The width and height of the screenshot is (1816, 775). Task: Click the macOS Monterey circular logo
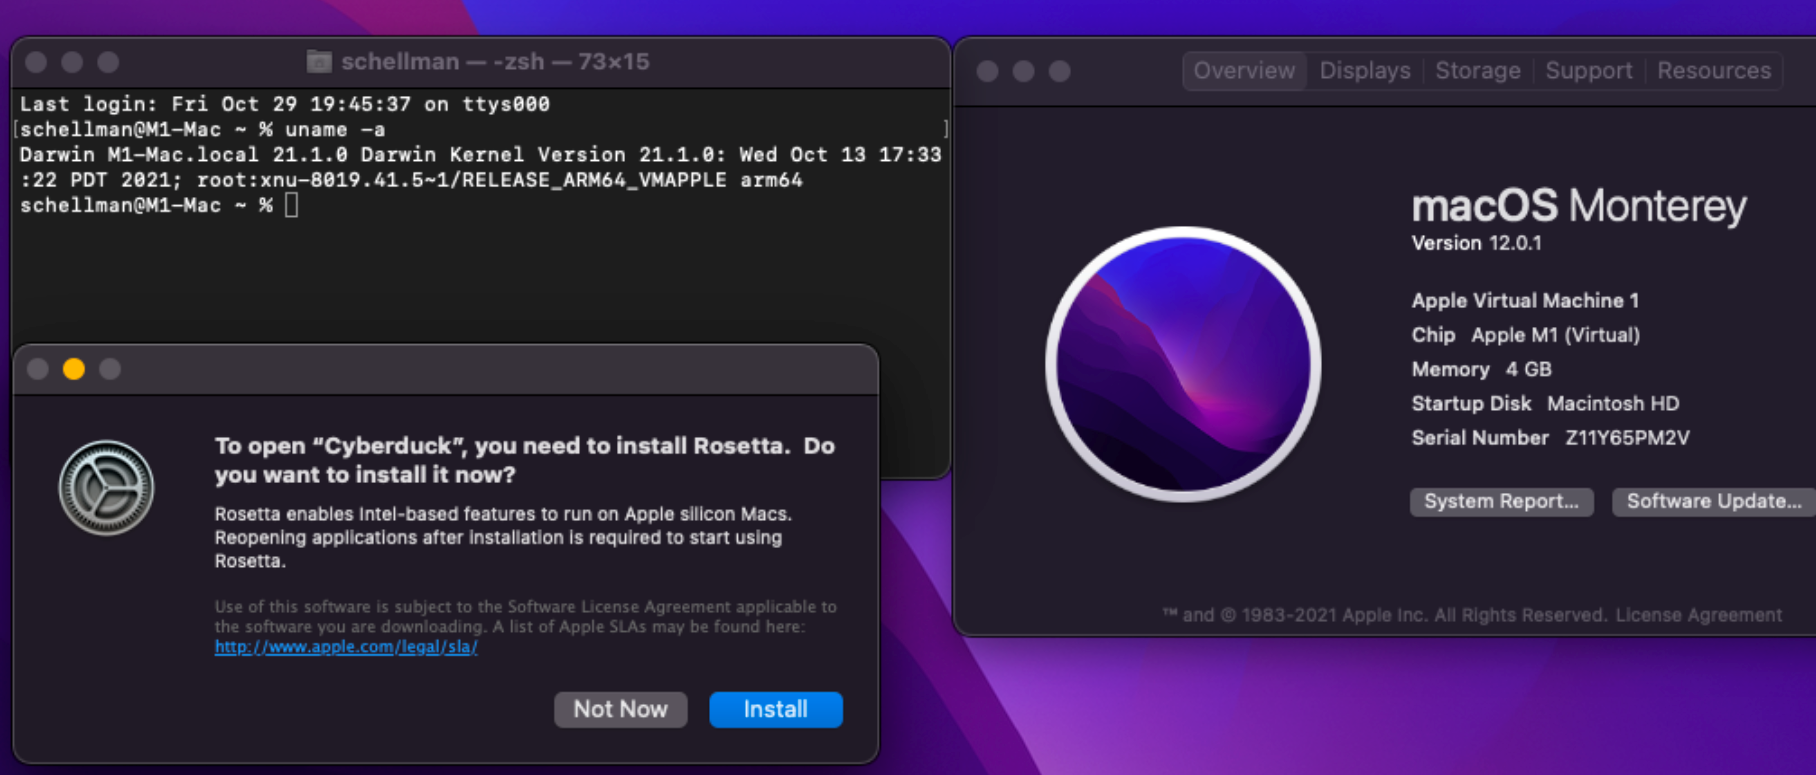coord(1183,364)
